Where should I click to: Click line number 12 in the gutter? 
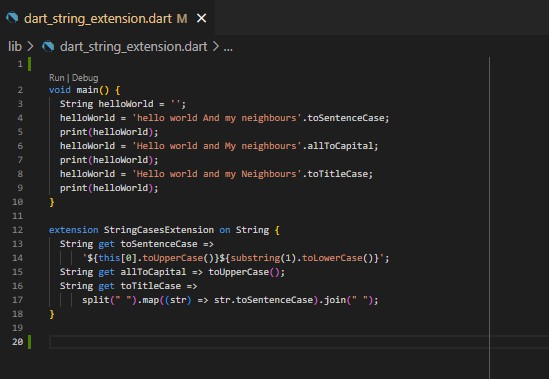18,230
